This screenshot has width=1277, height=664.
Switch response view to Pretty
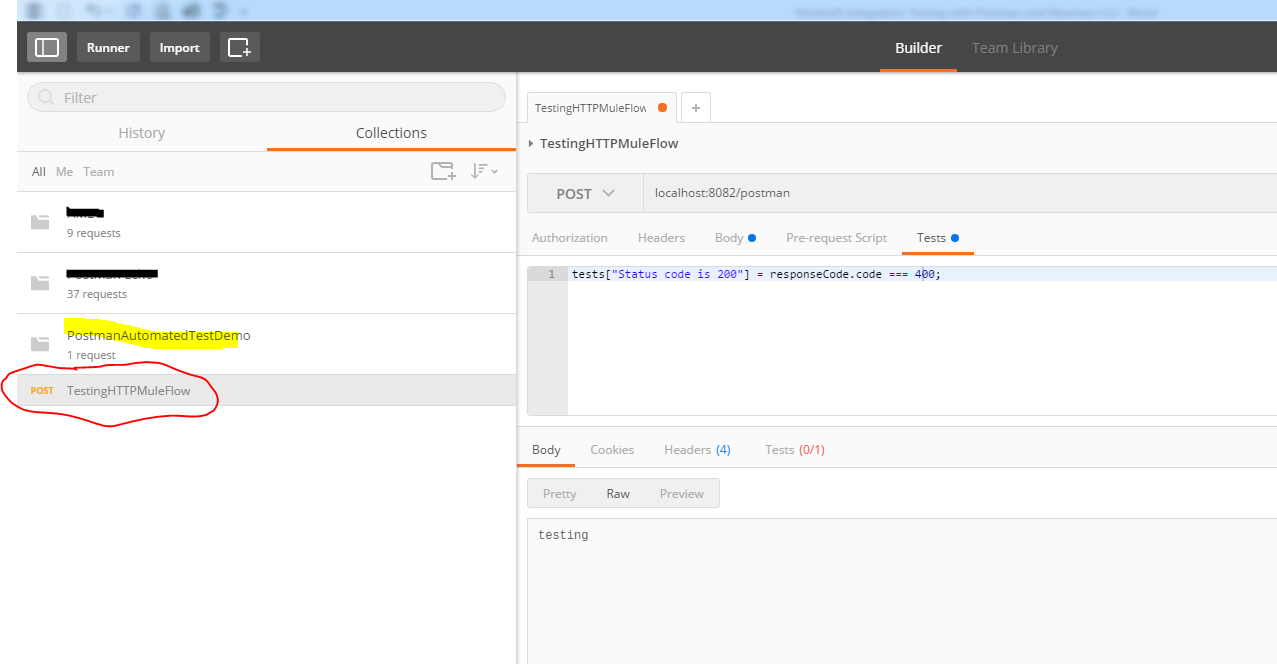[x=559, y=493]
